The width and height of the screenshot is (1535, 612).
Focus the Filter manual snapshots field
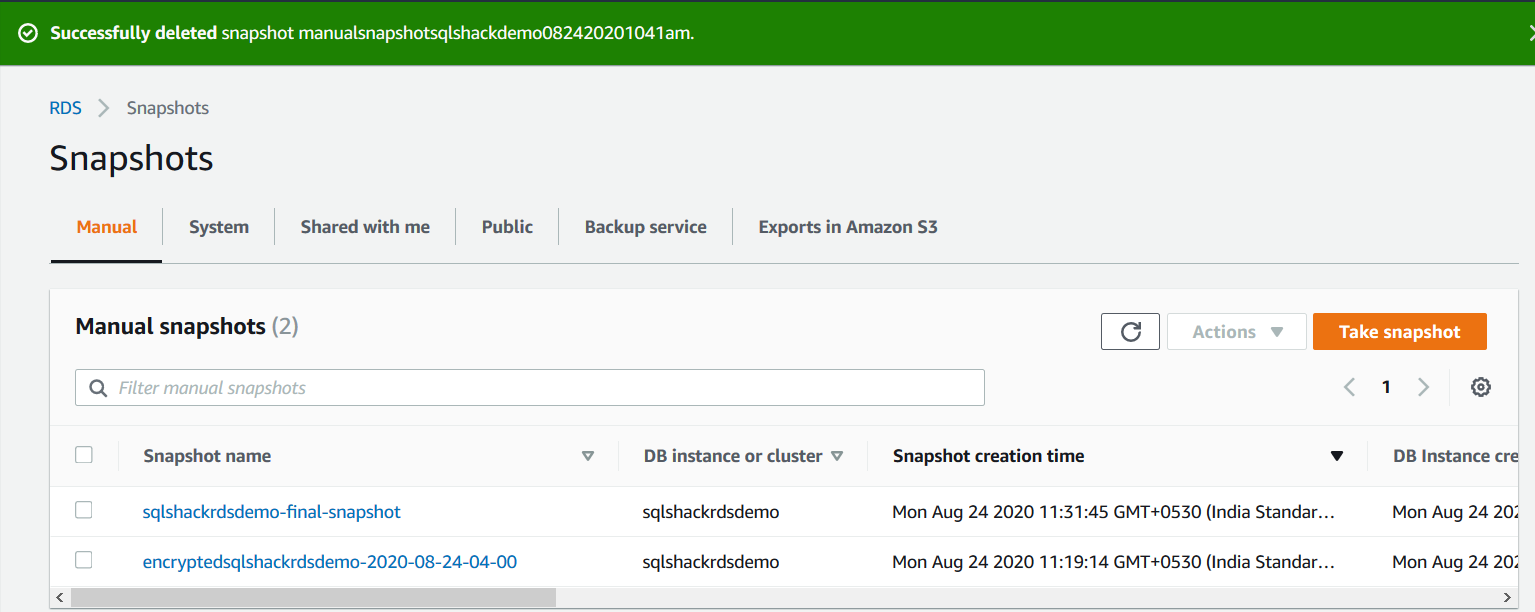[540, 388]
